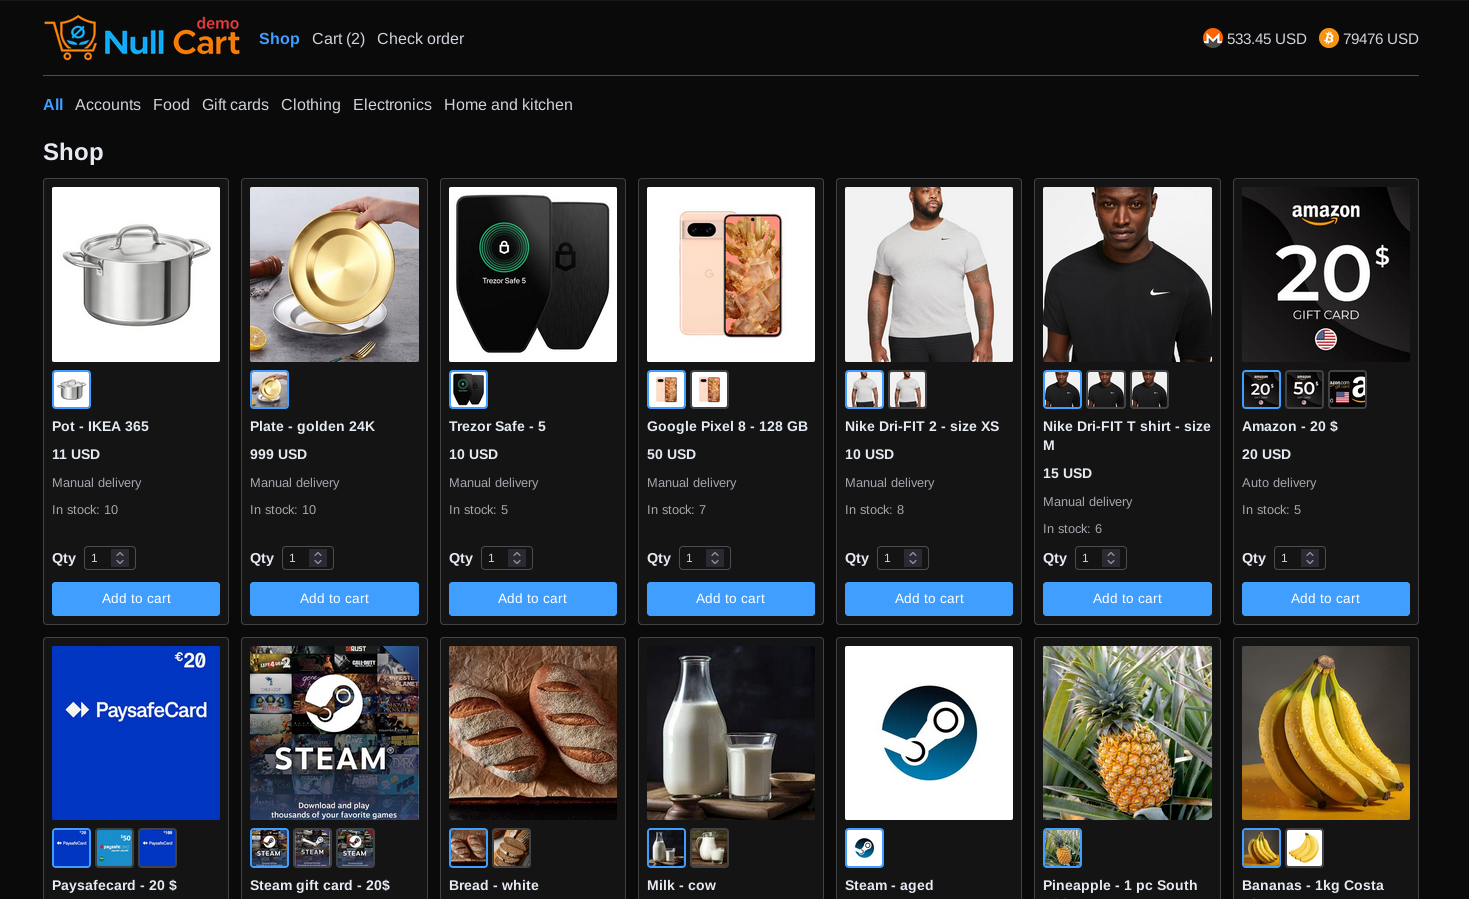Open the Shop page link
The width and height of the screenshot is (1469, 899).
[x=279, y=38]
